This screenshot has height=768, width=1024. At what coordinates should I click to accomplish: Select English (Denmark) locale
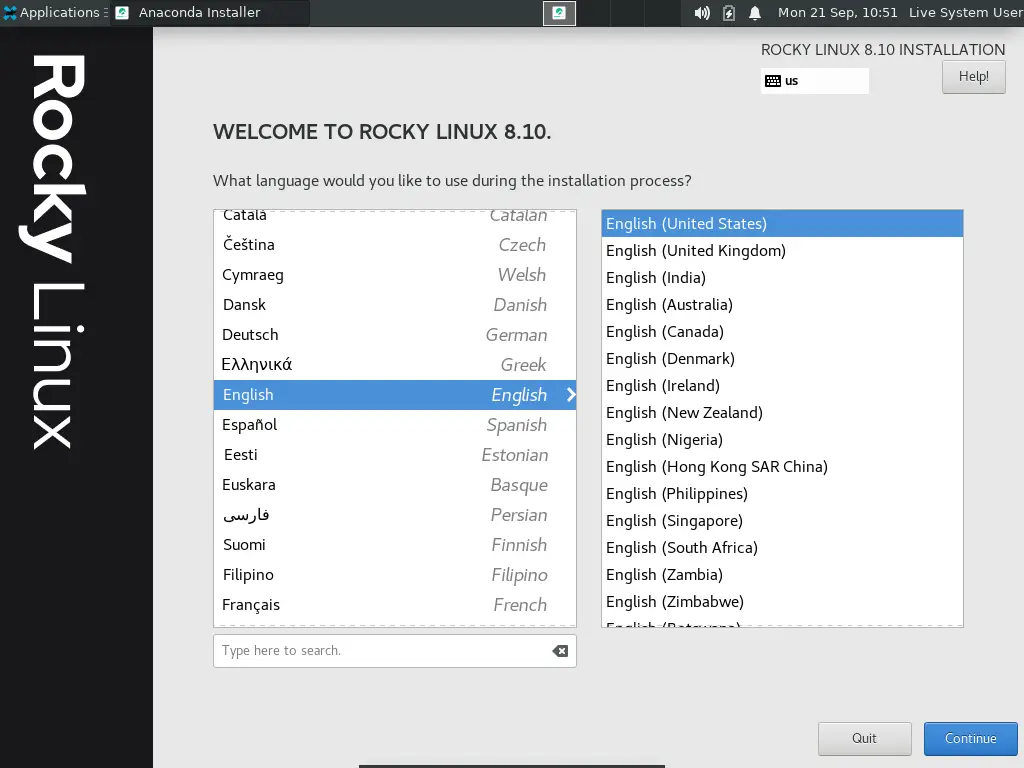[x=782, y=359]
